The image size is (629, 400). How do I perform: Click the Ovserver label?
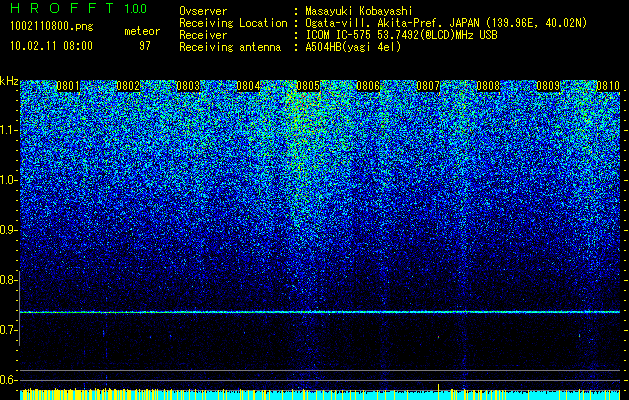pyautogui.click(x=203, y=11)
